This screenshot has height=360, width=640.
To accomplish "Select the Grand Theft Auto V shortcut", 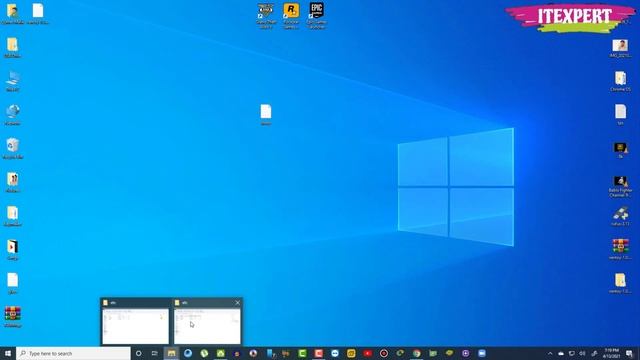I will [266, 16].
